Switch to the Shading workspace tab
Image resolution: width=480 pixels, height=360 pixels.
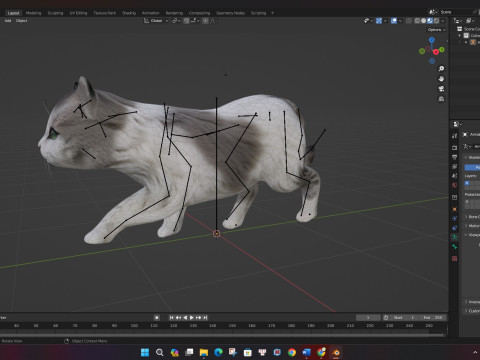[x=129, y=13]
